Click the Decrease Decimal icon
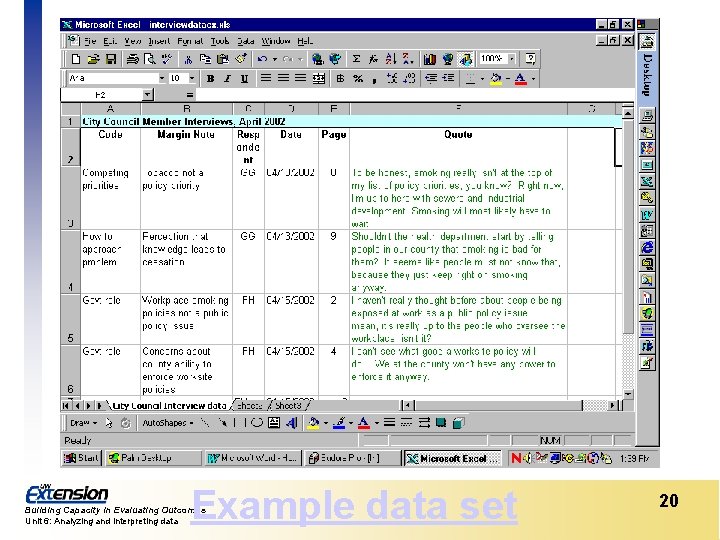 coord(409,79)
